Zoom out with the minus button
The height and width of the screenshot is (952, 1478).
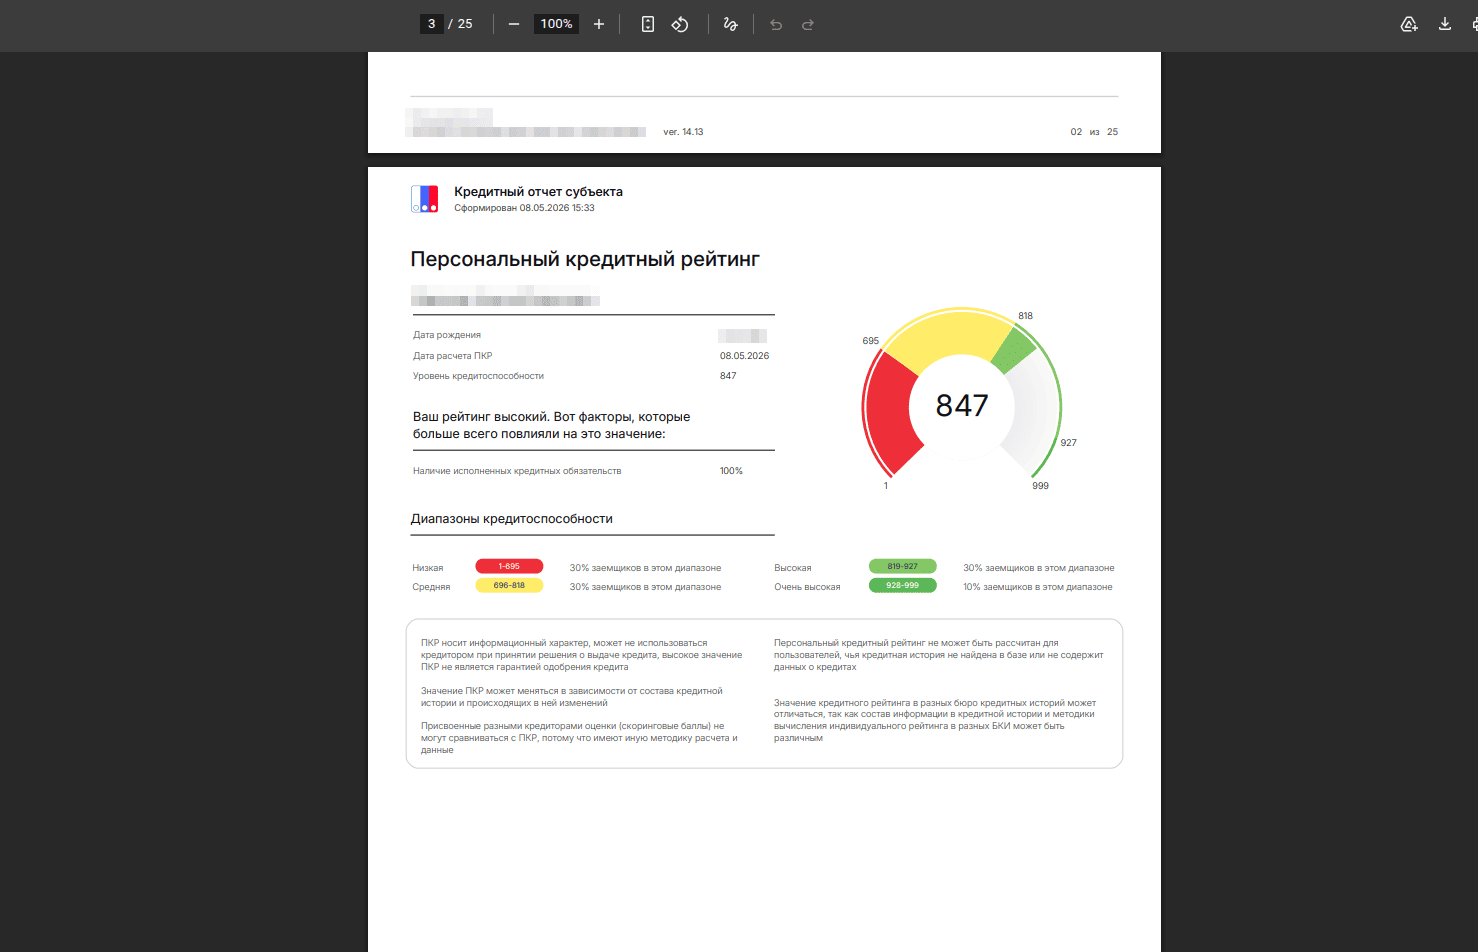[x=514, y=24]
